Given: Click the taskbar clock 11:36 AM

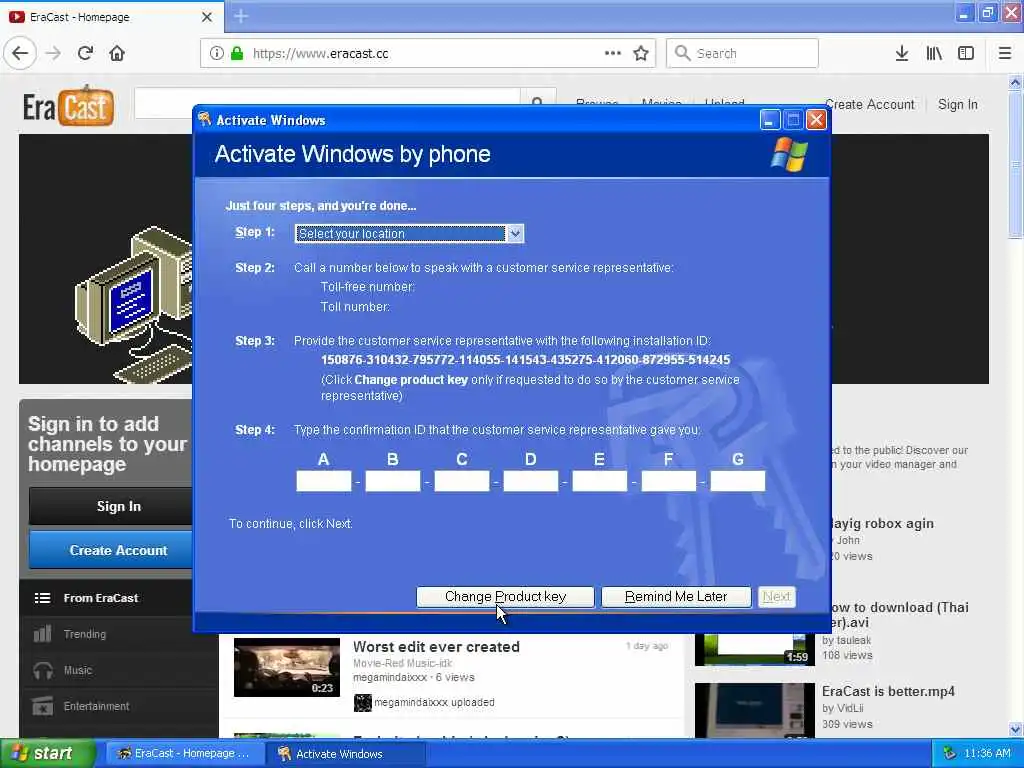Looking at the screenshot, I should coord(987,754).
